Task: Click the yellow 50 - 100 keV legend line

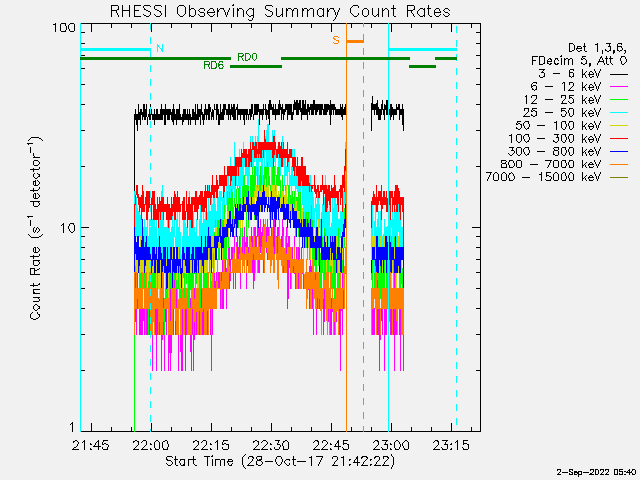Action: 619,126
